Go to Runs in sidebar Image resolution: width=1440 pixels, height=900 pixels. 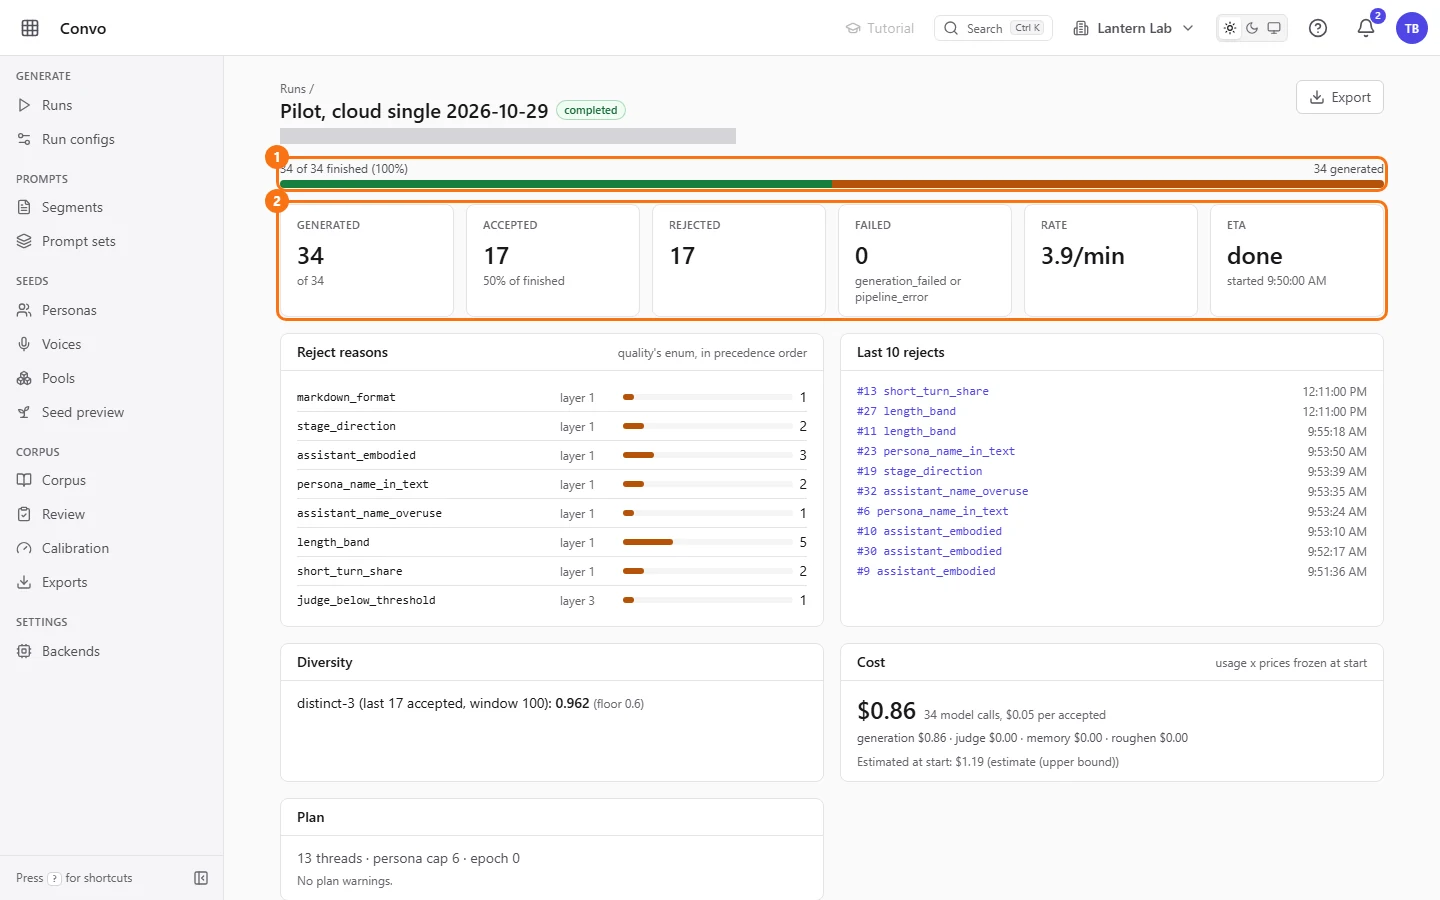111,105
